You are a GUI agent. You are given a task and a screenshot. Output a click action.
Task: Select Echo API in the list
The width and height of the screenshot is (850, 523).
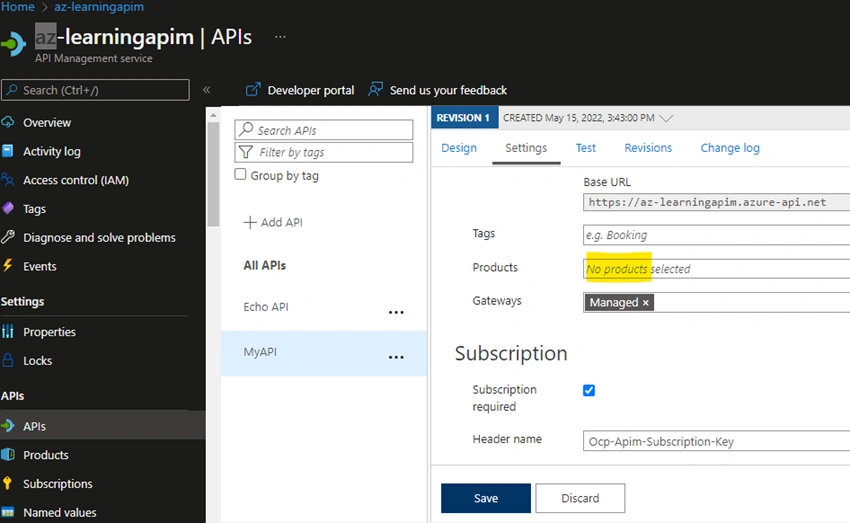(x=266, y=307)
